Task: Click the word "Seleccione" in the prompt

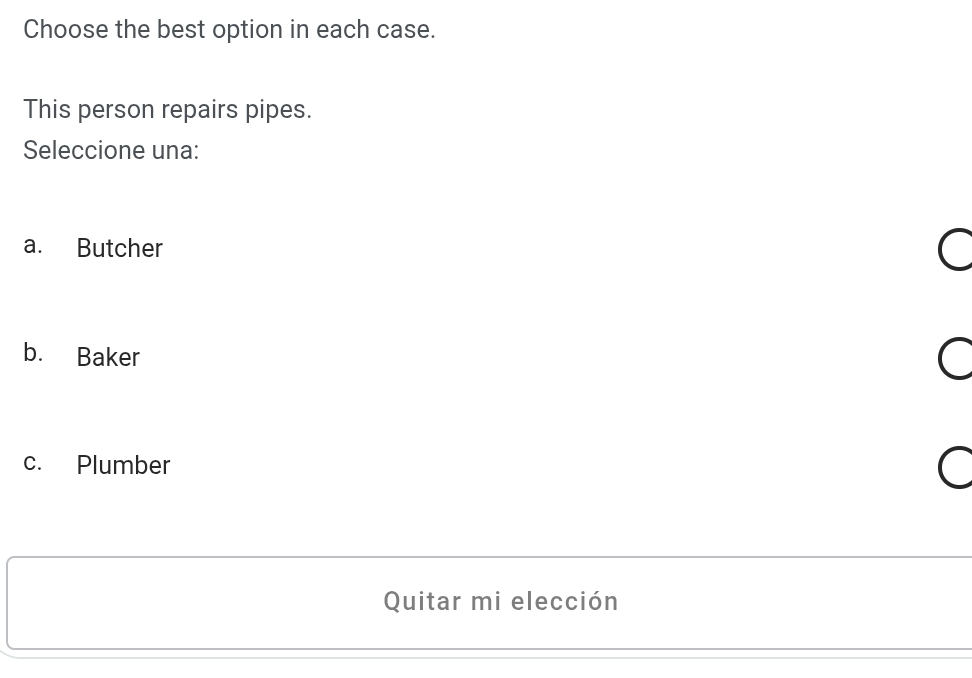Action: [84, 151]
